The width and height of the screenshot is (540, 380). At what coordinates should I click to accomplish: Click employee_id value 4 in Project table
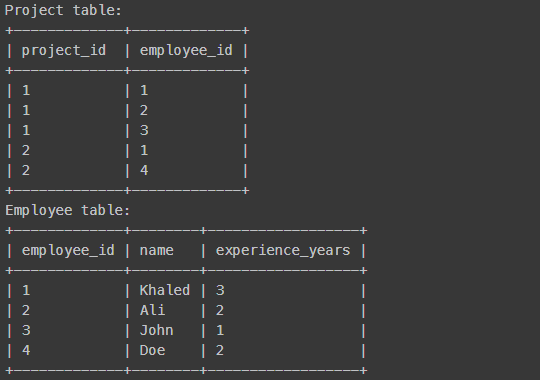[x=144, y=170]
